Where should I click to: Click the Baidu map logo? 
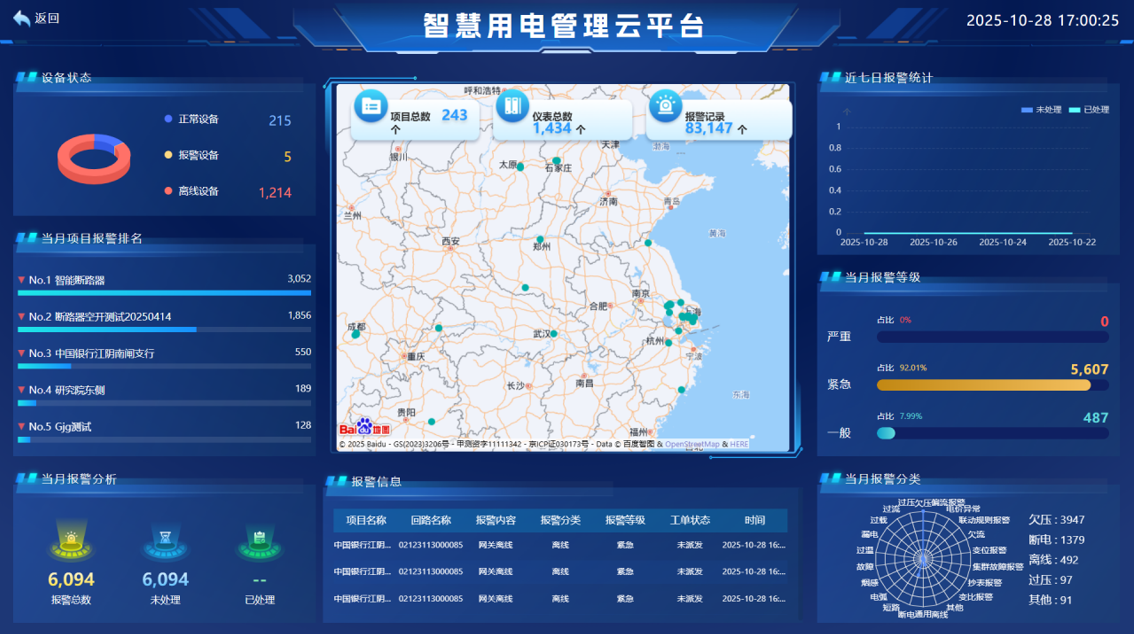point(365,427)
